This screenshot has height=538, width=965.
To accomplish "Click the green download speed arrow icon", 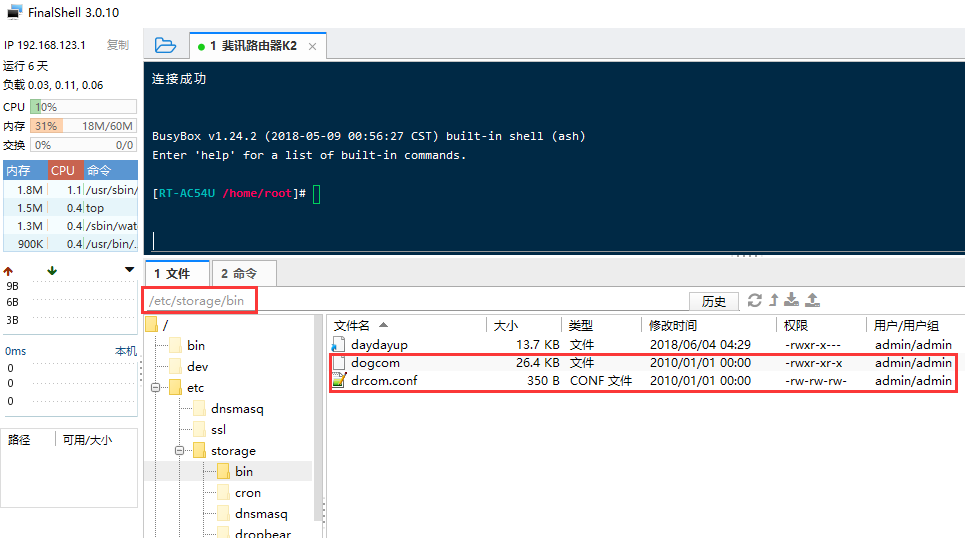I will pyautogui.click(x=52, y=270).
